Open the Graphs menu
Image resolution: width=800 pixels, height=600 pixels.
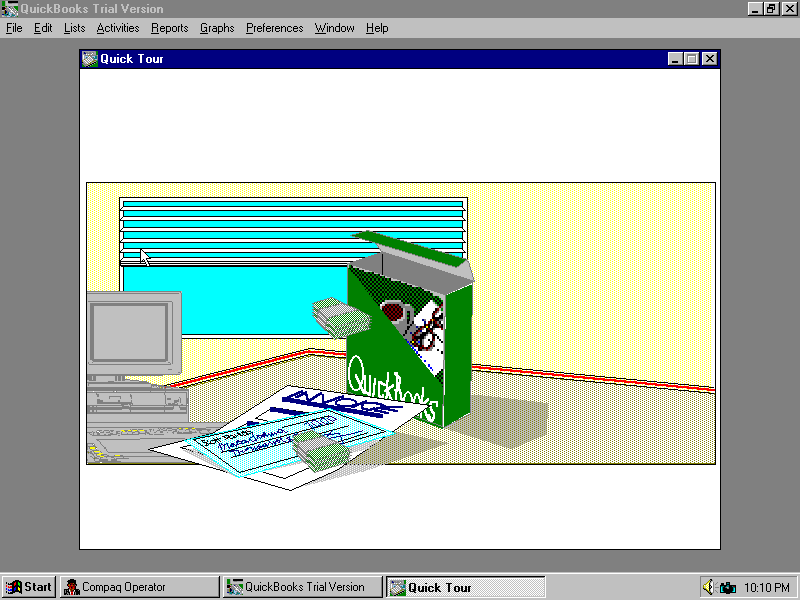coord(217,28)
